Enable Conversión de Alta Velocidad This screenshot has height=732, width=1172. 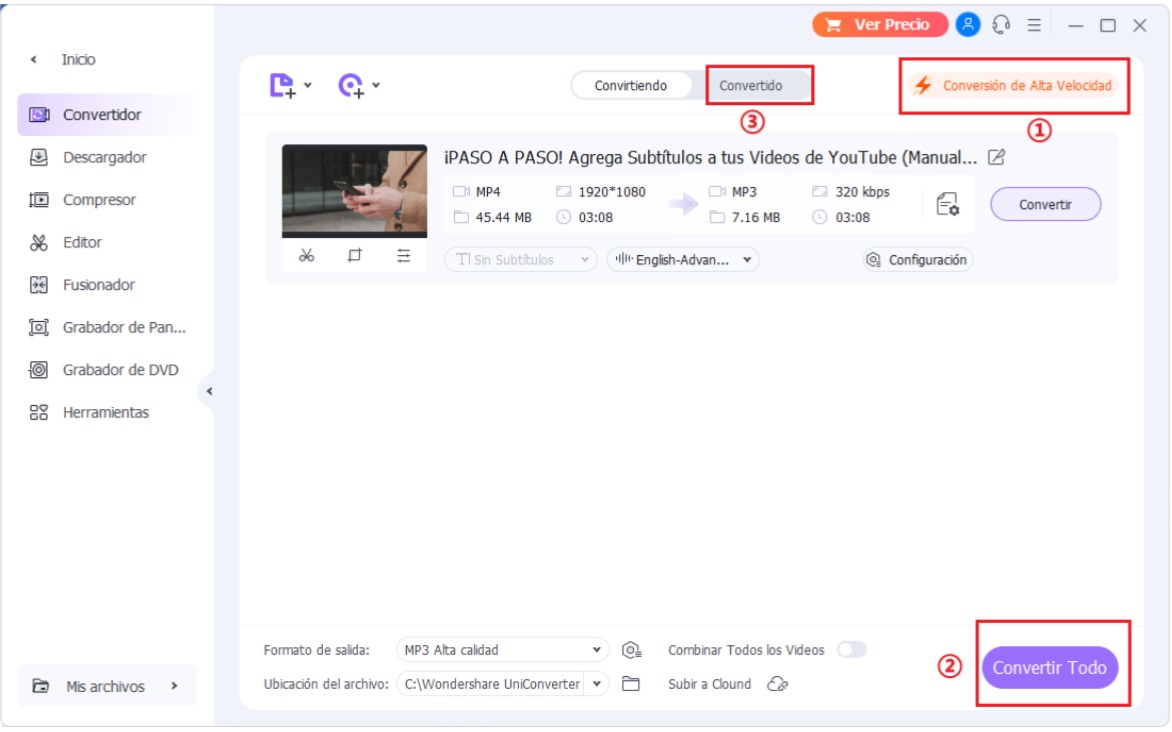coord(1015,86)
